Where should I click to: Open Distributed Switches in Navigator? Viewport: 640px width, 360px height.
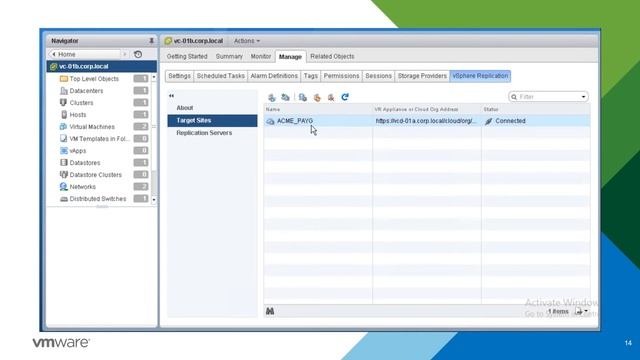98,199
